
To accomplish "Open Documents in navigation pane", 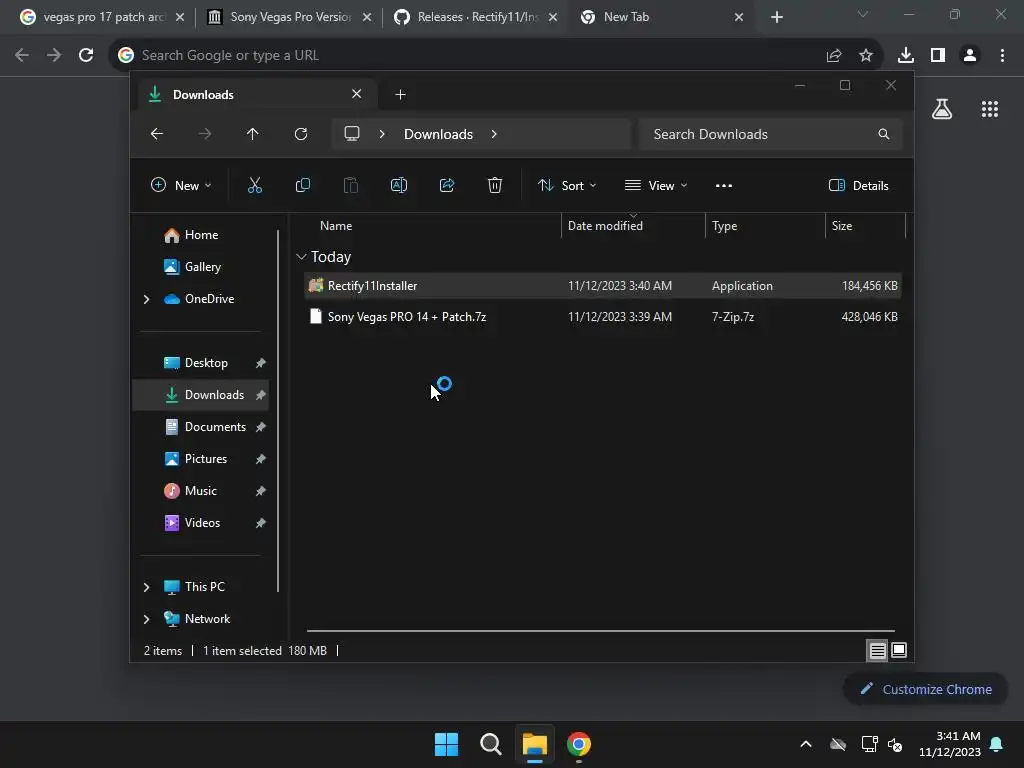I will pyautogui.click(x=203, y=427).
